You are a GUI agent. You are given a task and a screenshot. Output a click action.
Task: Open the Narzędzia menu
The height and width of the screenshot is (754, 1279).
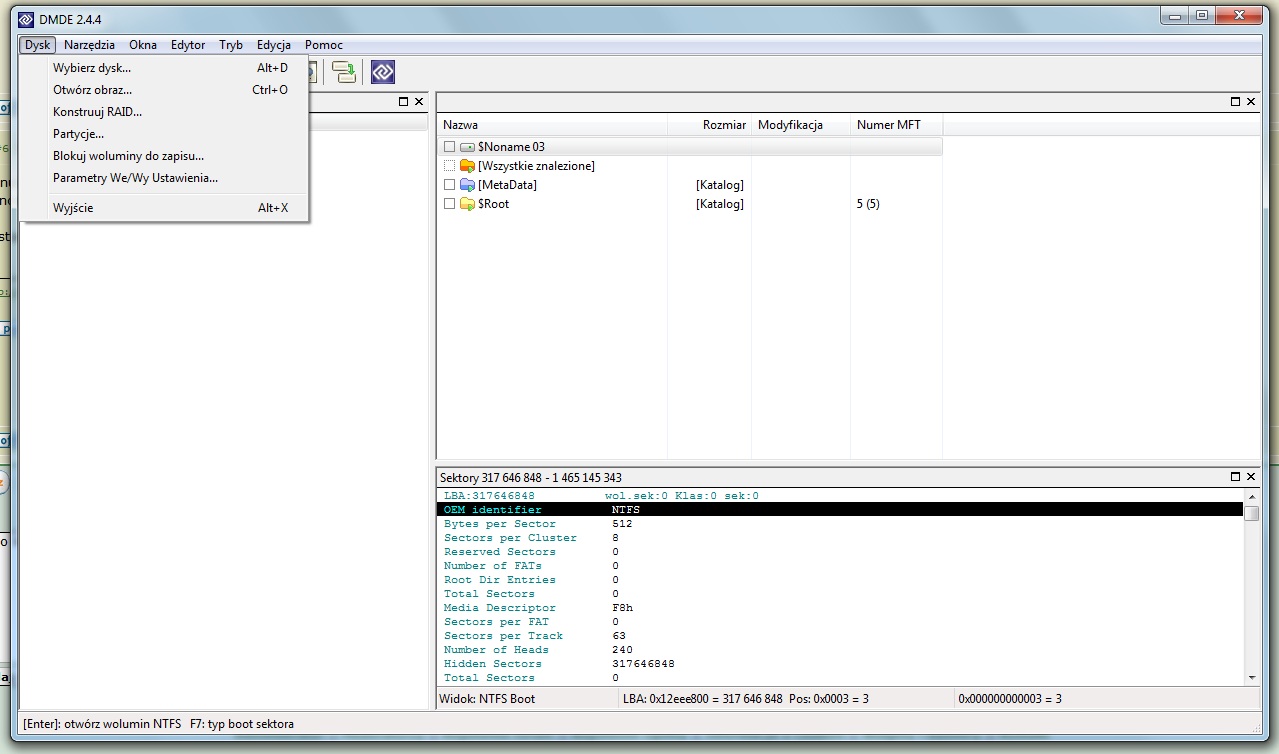click(x=89, y=45)
